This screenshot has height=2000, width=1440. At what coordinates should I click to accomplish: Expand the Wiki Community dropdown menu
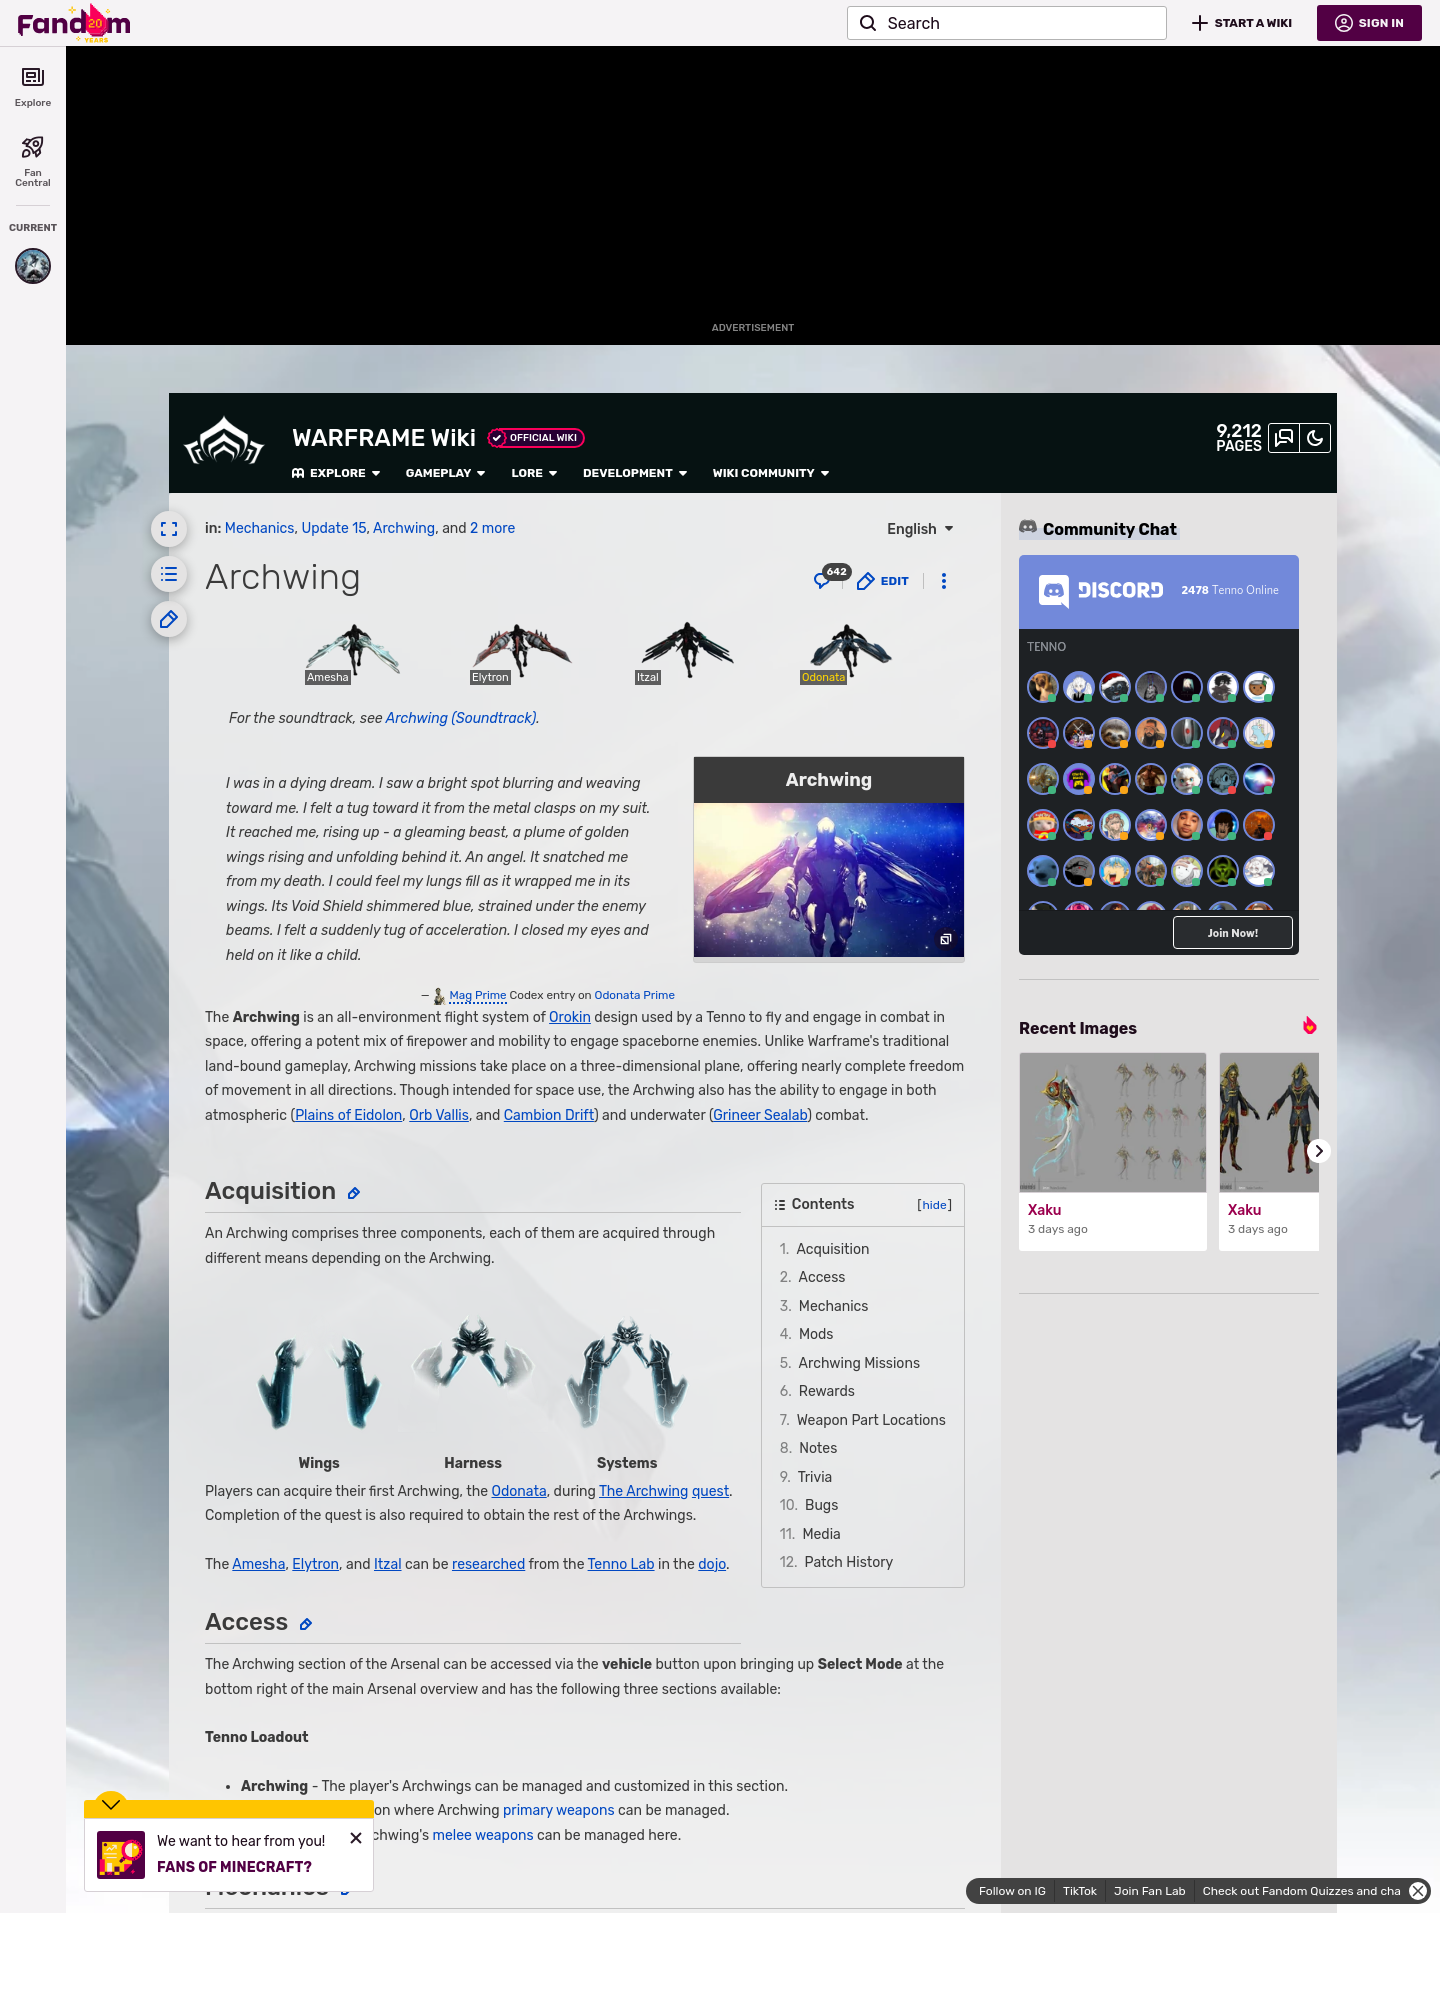click(x=770, y=473)
